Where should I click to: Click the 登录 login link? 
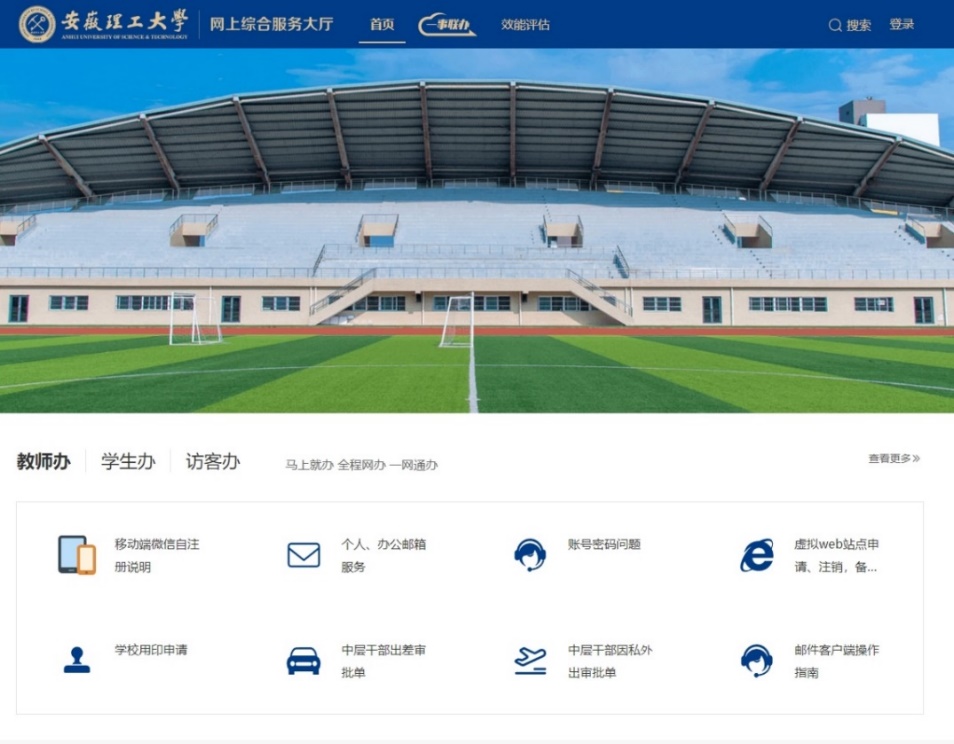[x=902, y=24]
